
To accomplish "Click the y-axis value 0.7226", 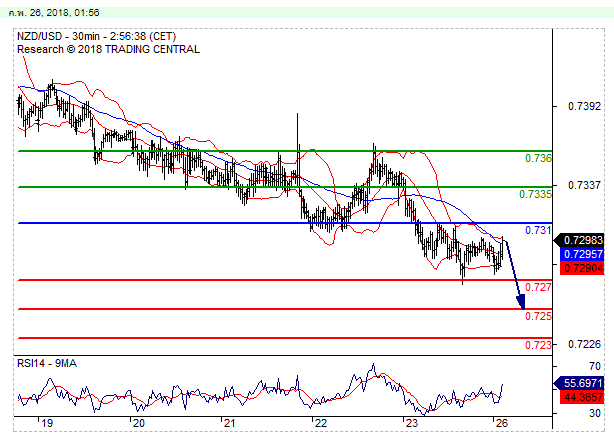I will coord(584,344).
